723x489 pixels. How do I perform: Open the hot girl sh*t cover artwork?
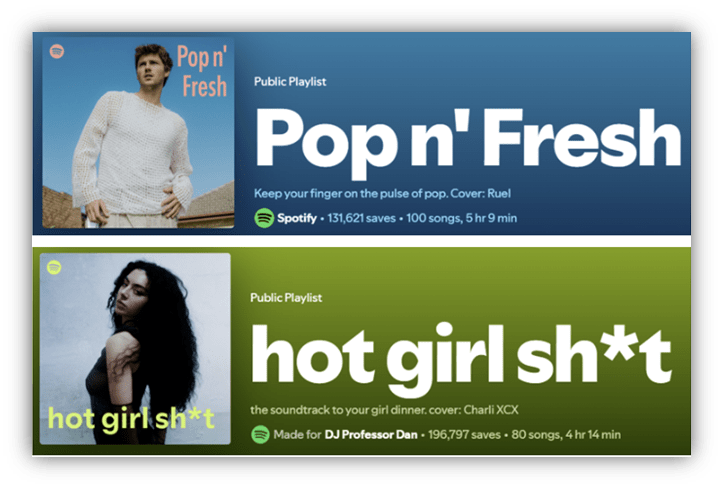point(135,349)
